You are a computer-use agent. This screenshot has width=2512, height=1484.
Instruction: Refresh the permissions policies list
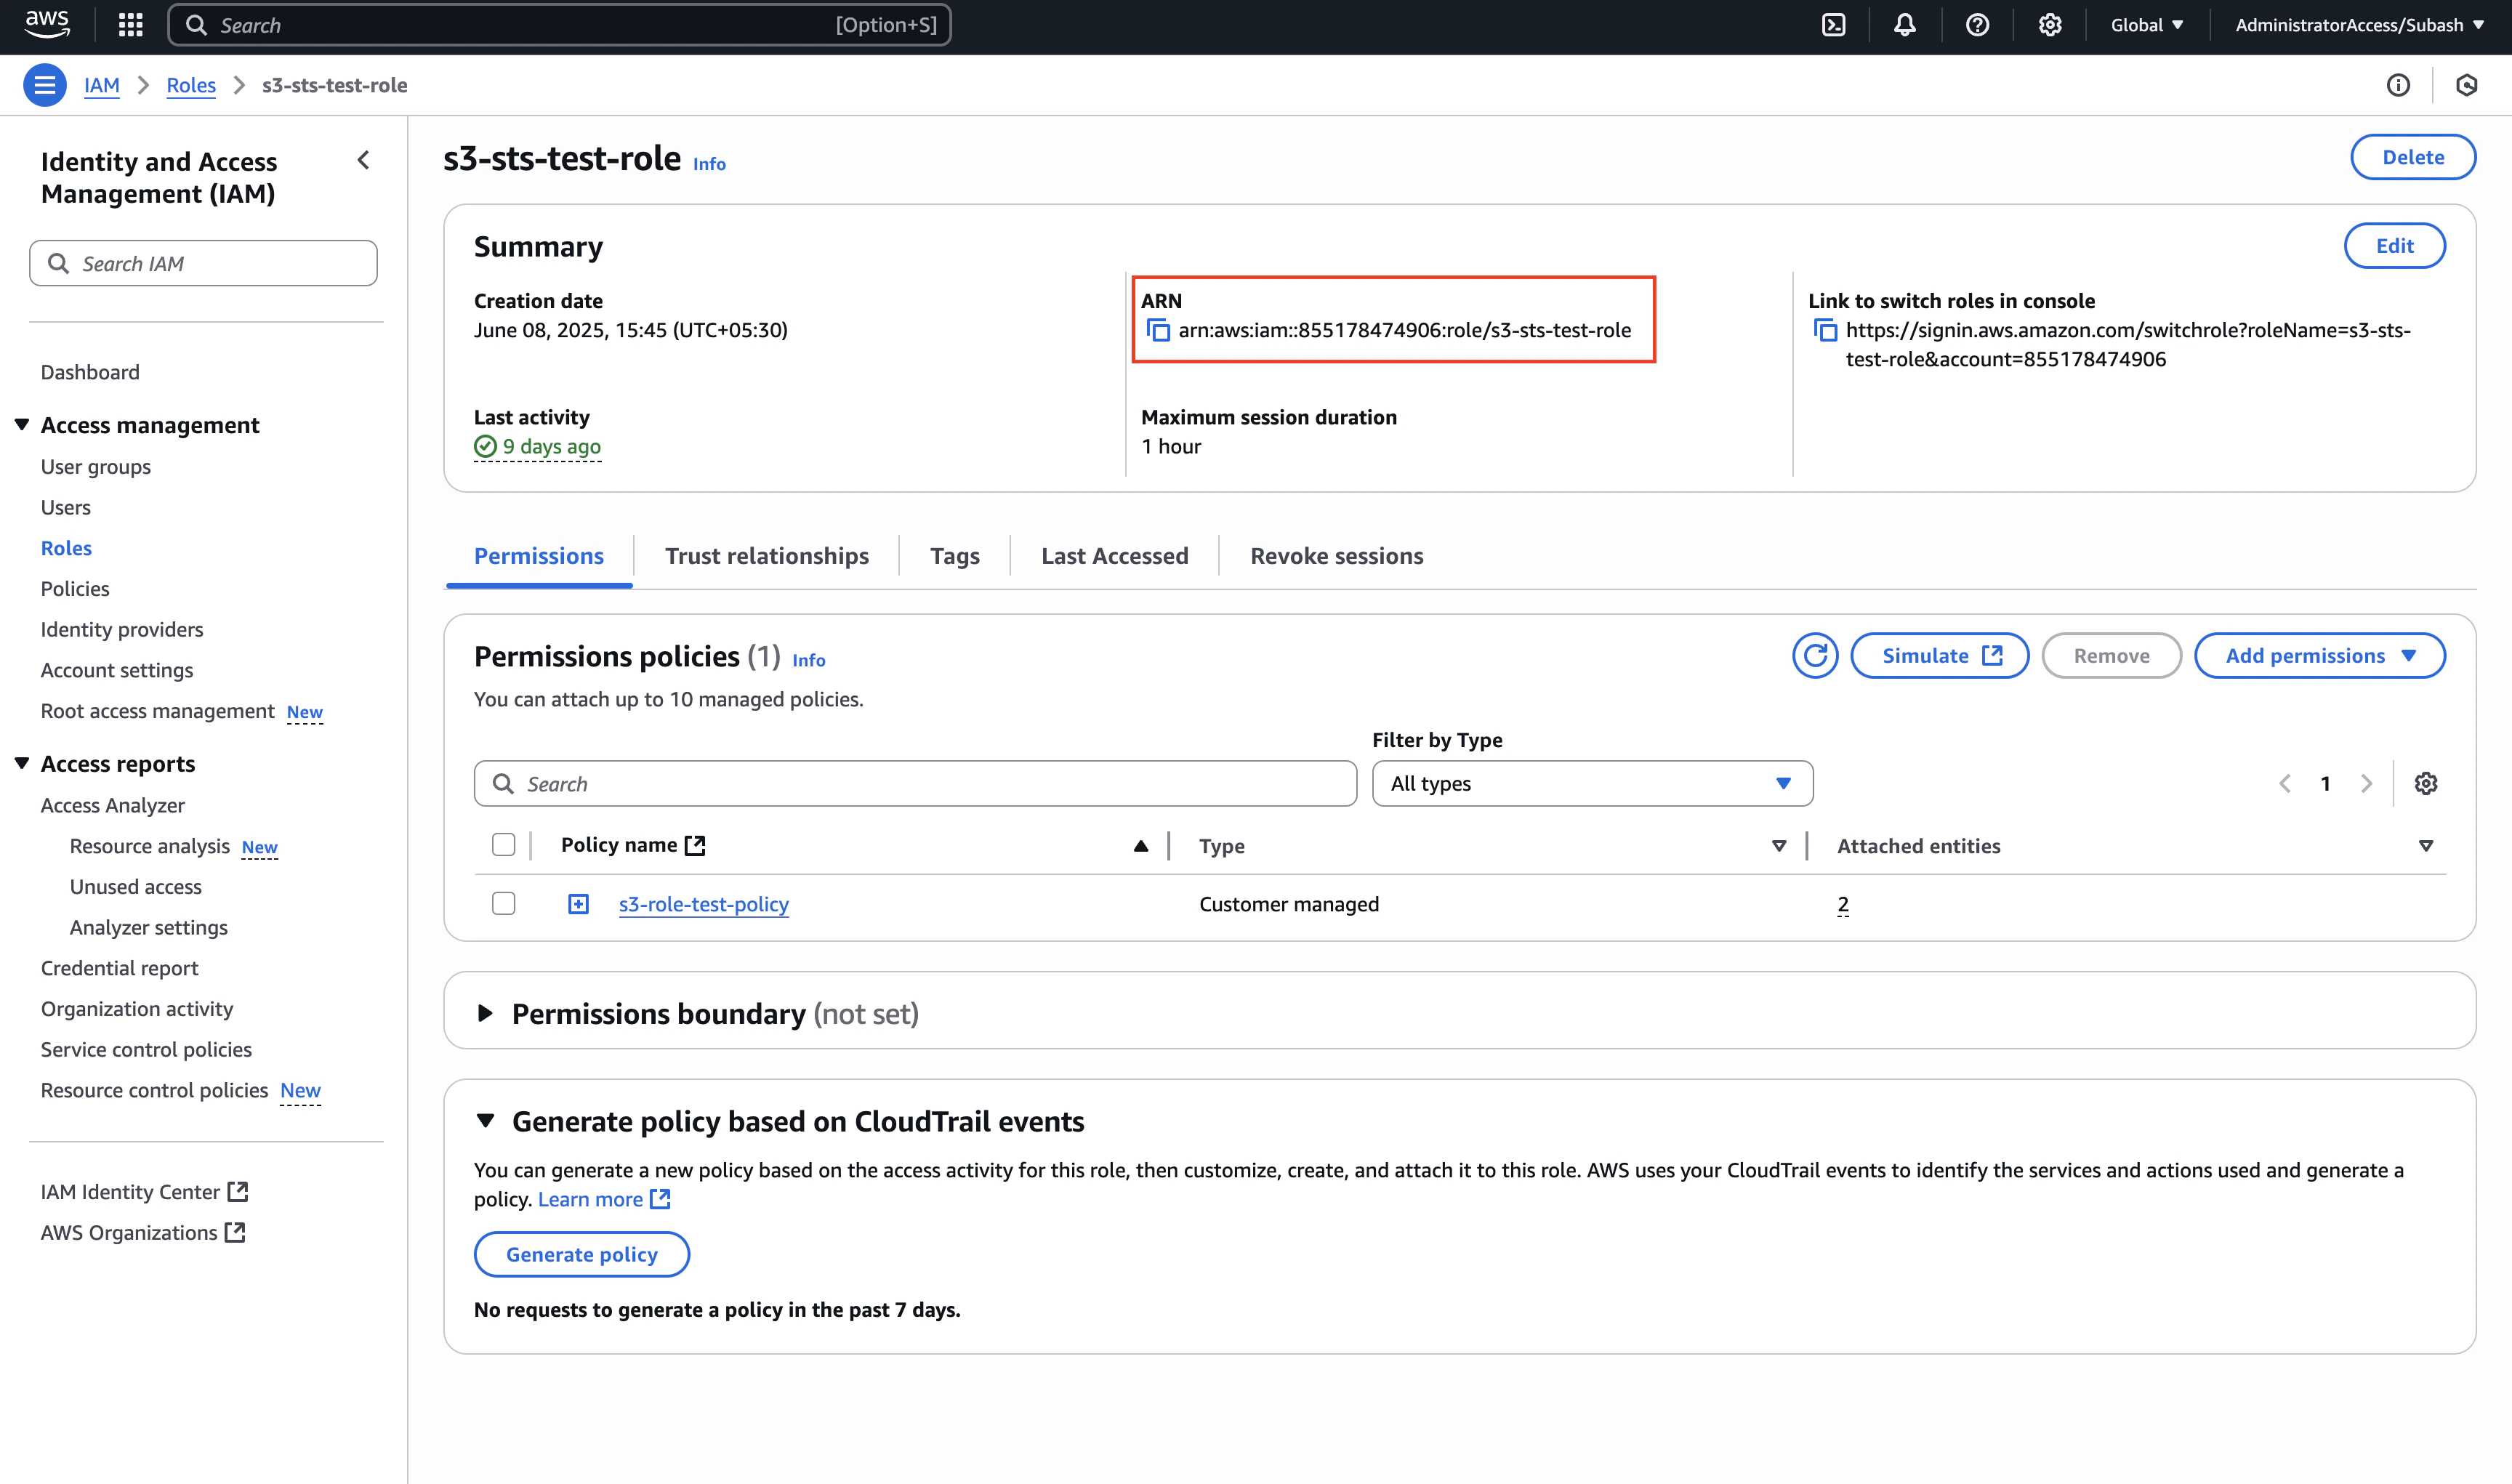[1815, 656]
